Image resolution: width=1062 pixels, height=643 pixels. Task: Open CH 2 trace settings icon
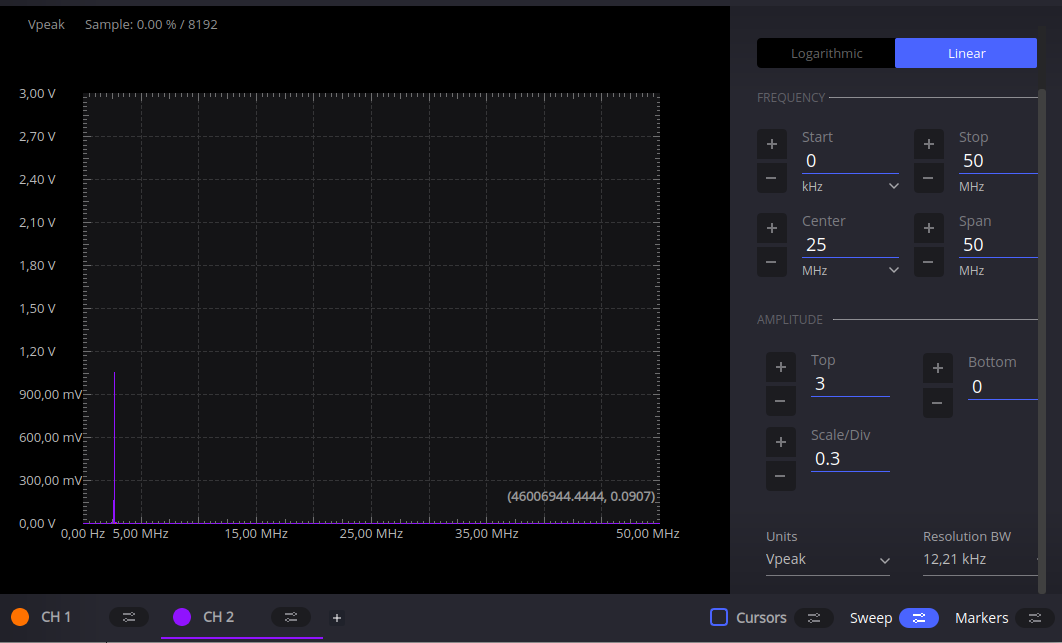click(x=290, y=617)
